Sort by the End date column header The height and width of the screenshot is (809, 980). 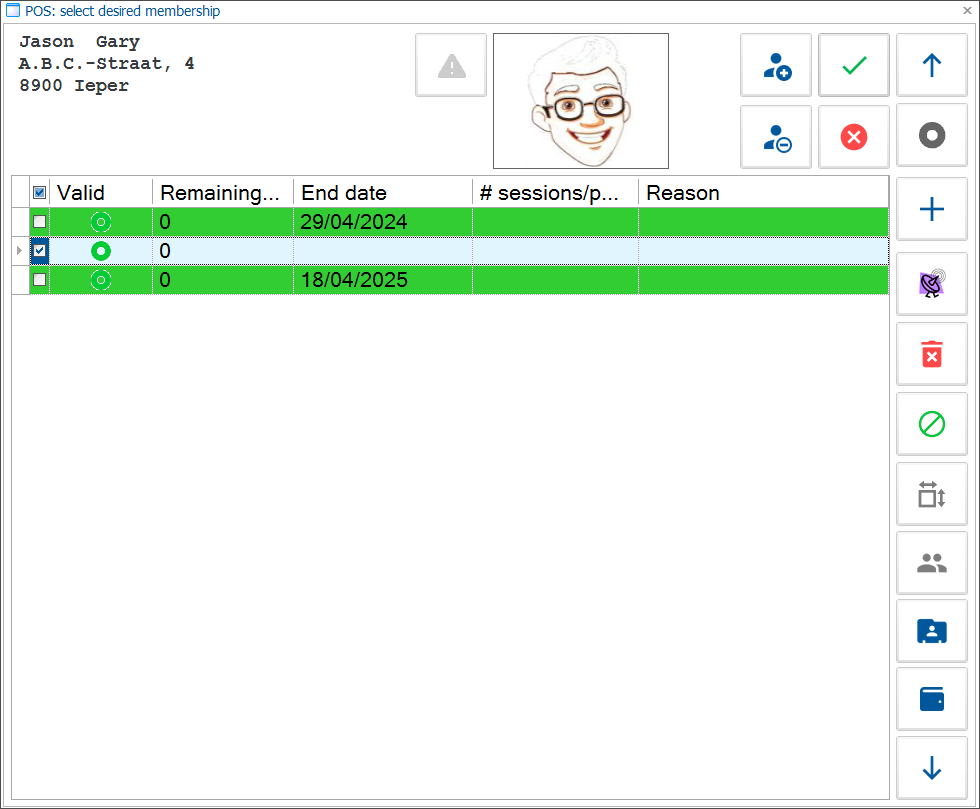coord(382,193)
